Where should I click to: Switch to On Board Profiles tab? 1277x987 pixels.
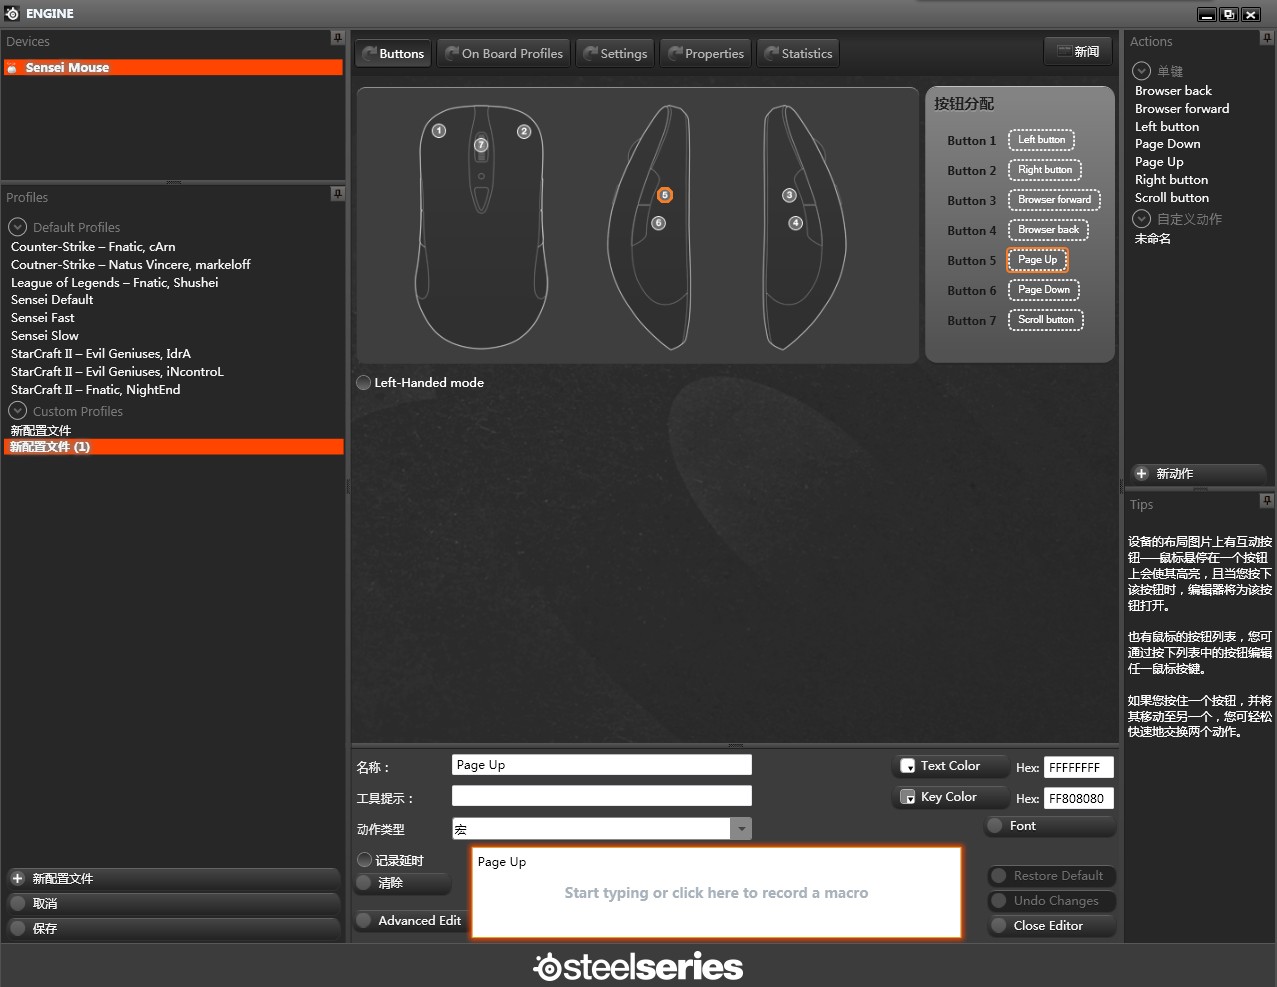(504, 53)
